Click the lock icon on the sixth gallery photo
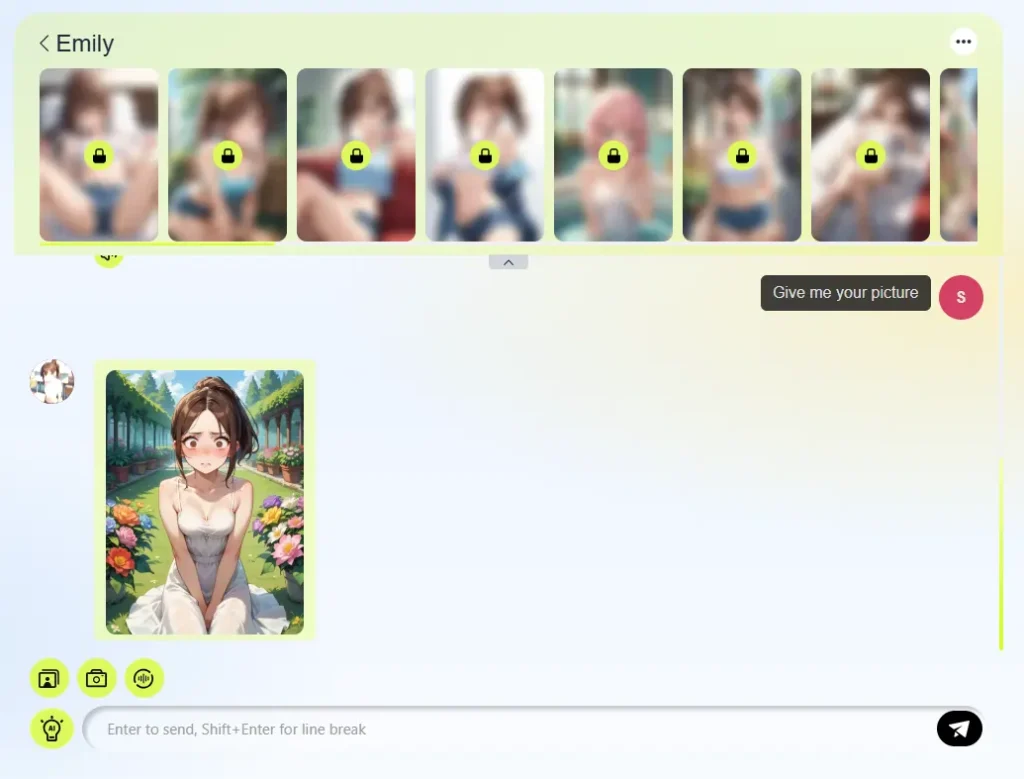The image size is (1024, 779). (x=743, y=156)
